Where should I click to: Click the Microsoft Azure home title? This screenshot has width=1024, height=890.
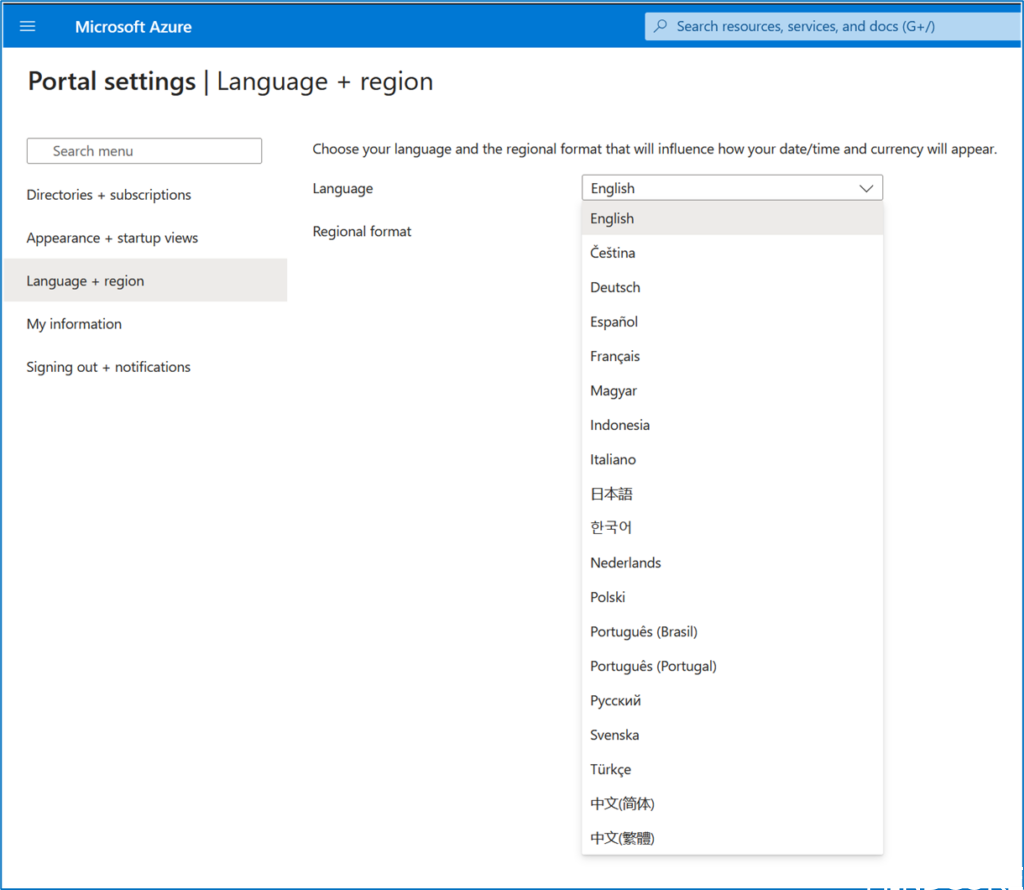pos(133,26)
